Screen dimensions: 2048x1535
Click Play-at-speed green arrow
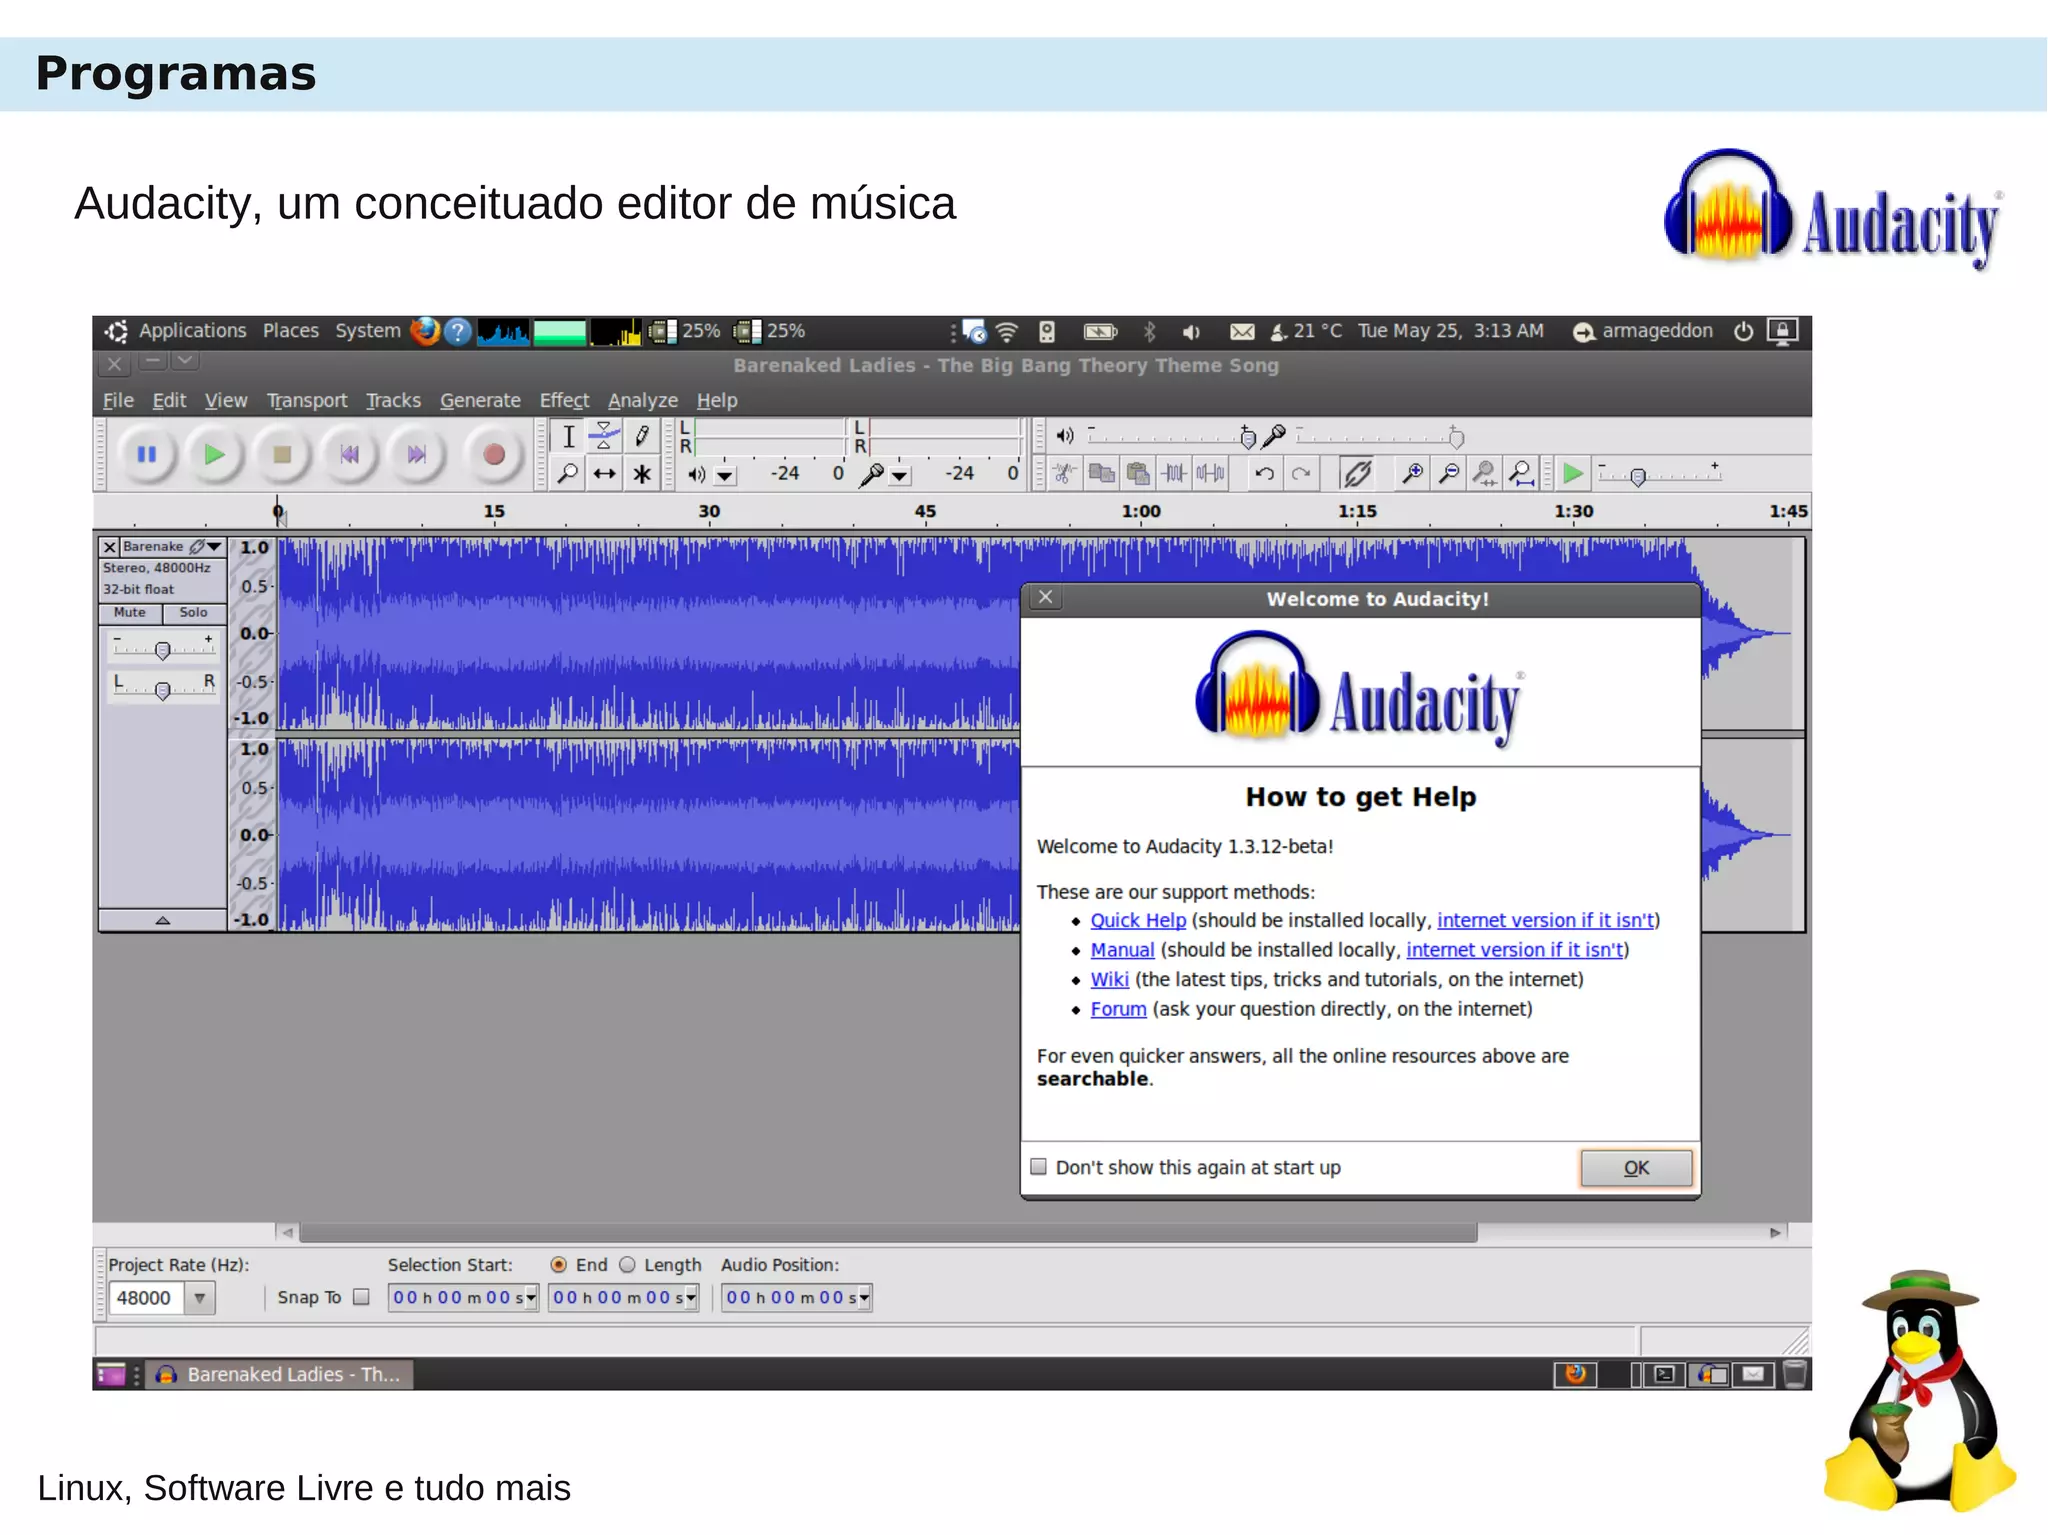[x=1573, y=473]
